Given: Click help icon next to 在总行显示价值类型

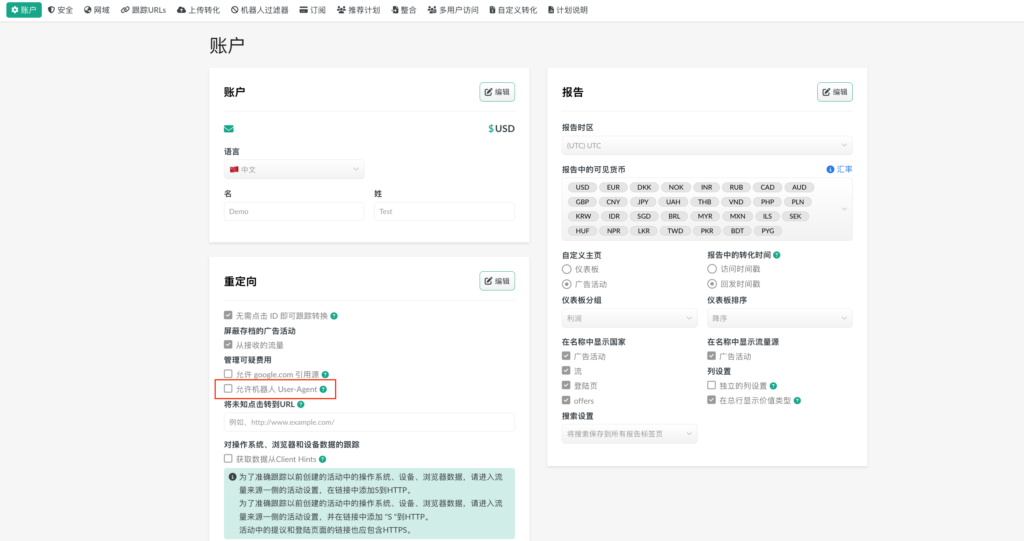Looking at the screenshot, I should 797,401.
